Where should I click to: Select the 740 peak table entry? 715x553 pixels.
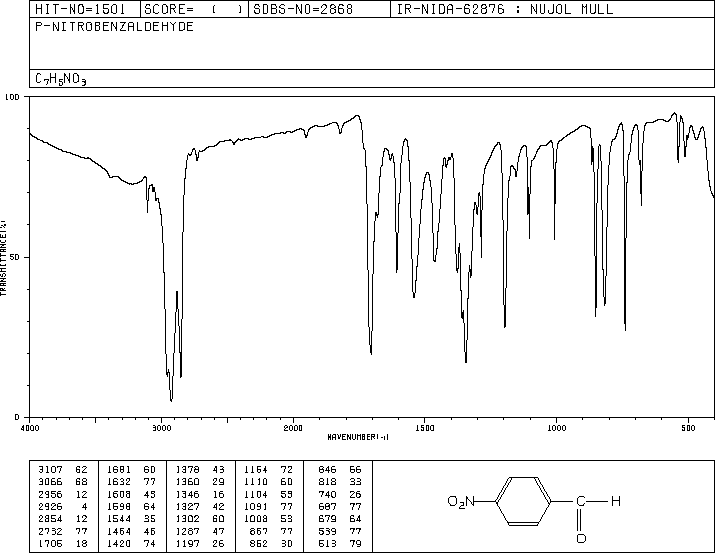pos(340,494)
